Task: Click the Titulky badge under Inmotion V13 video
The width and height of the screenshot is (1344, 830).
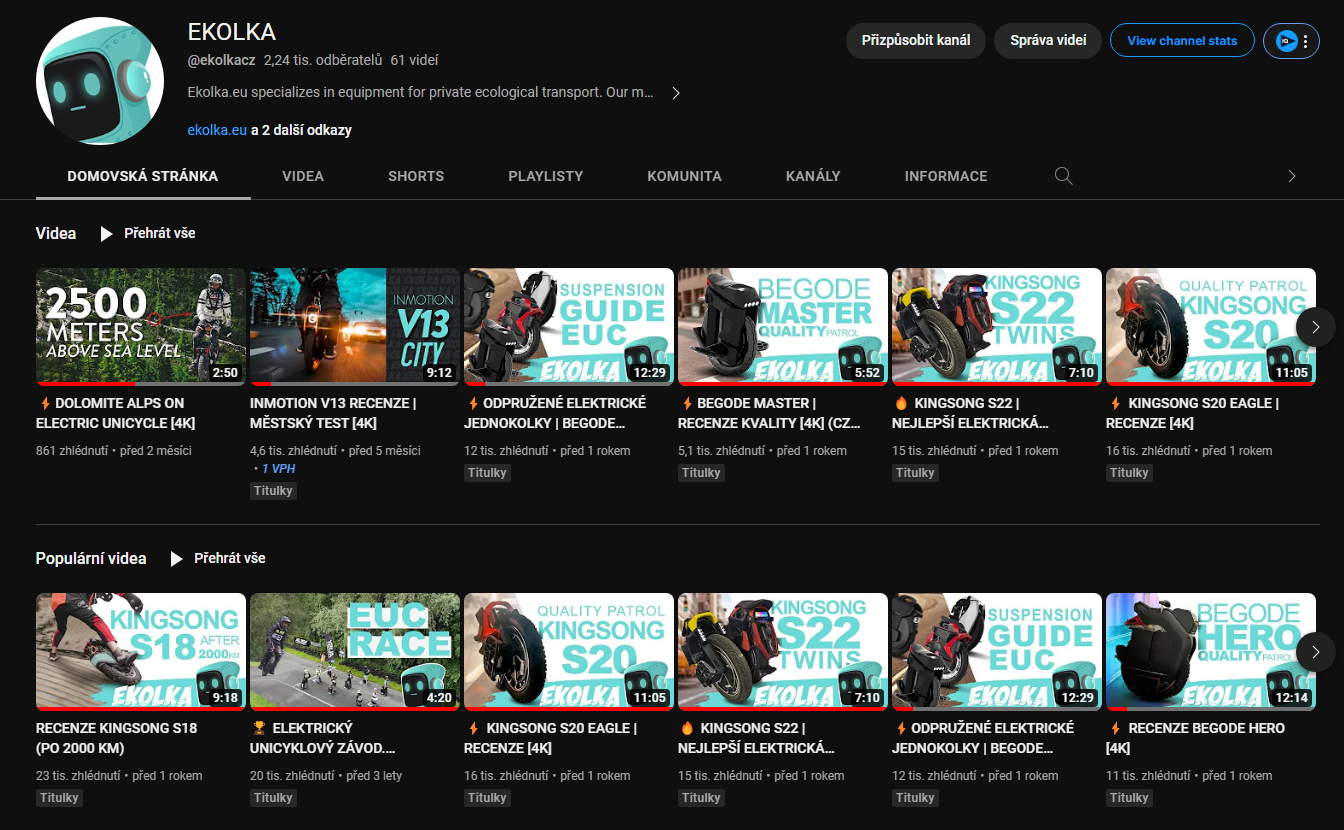Action: coord(273,491)
